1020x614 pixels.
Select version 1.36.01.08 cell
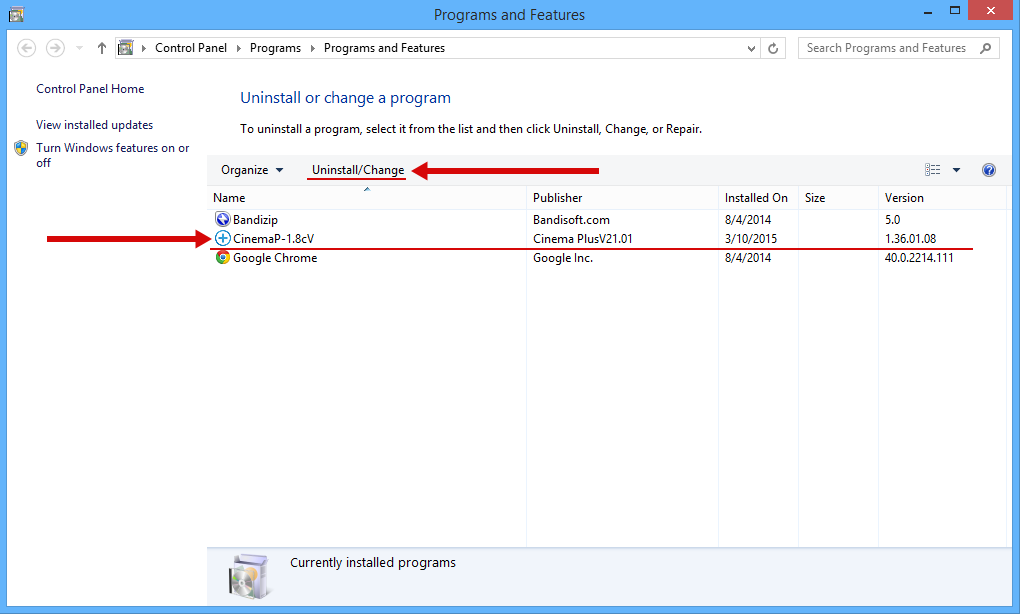click(910, 239)
